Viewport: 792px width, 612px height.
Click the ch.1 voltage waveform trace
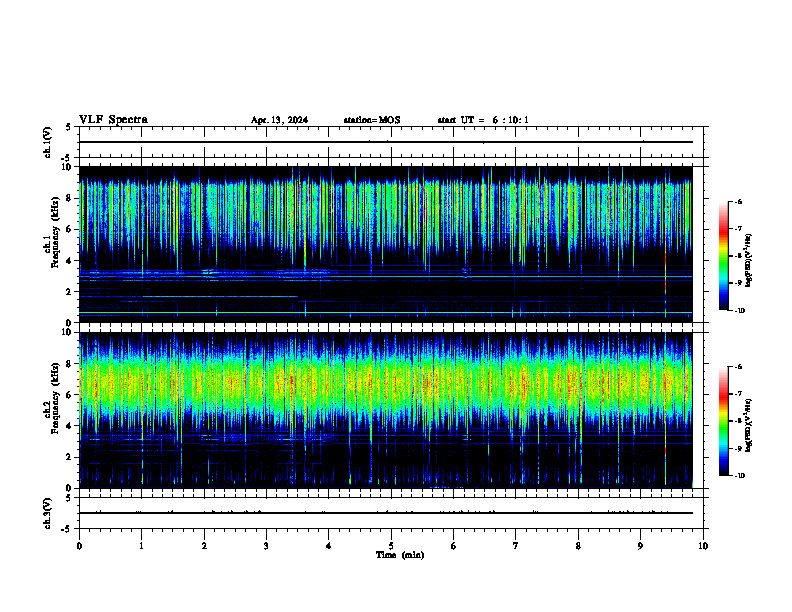coord(386,142)
